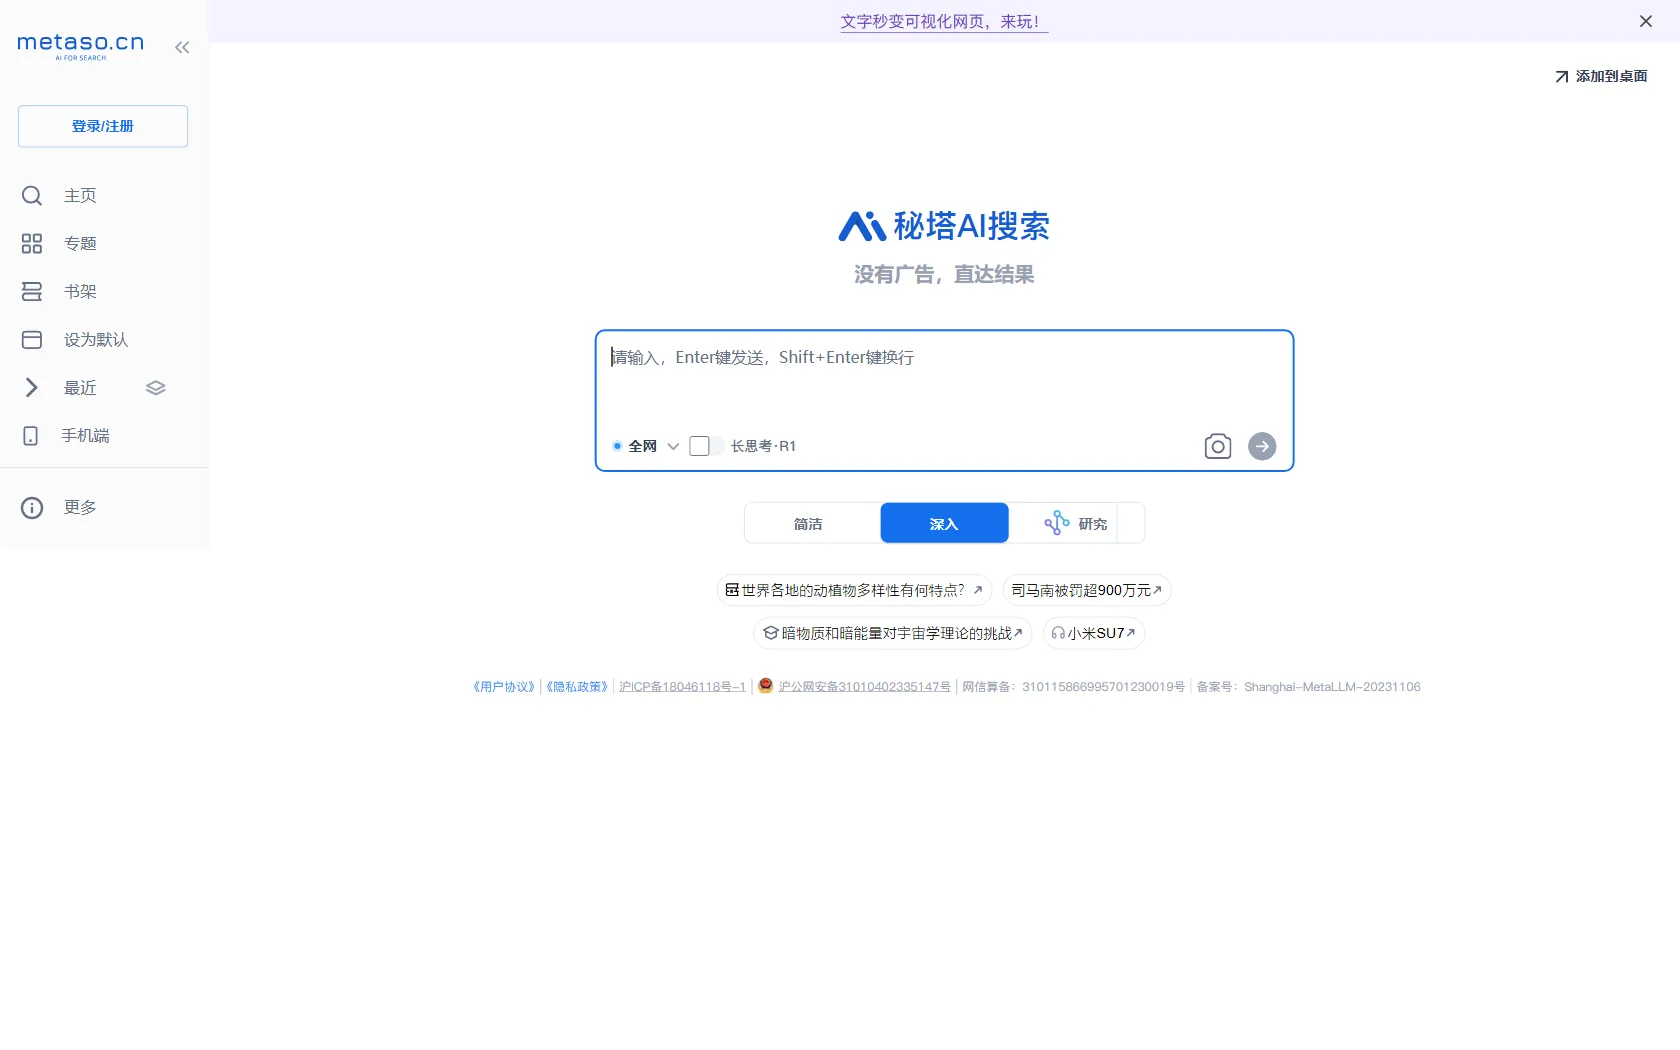Click the metaso.cn logo
1680x1050 pixels.
(81, 46)
